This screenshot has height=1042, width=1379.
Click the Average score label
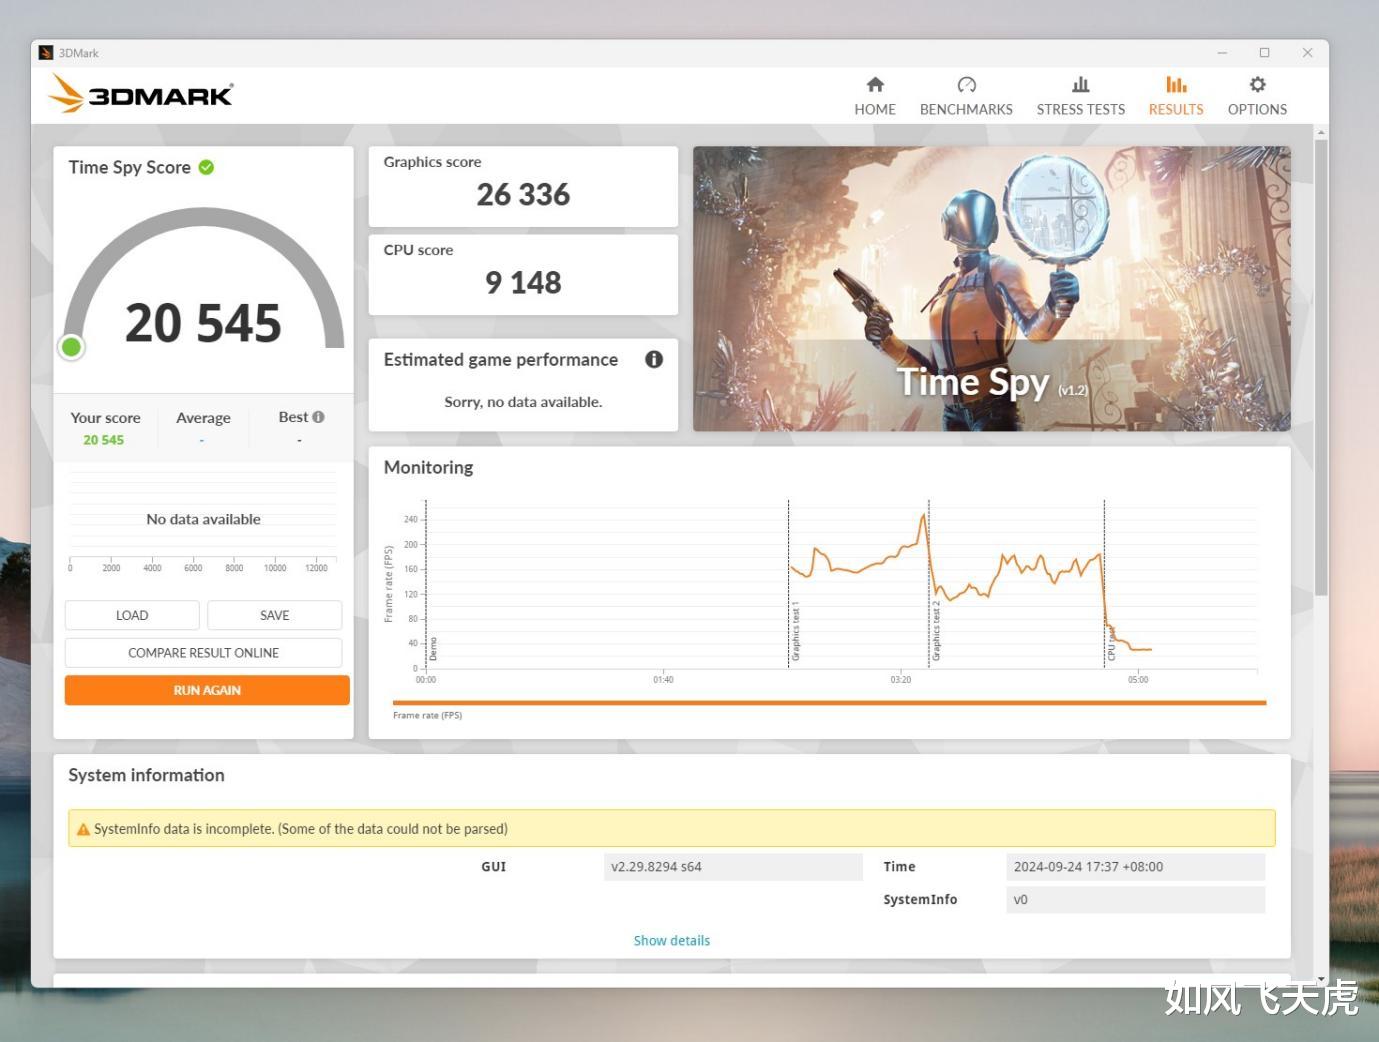[x=203, y=418]
